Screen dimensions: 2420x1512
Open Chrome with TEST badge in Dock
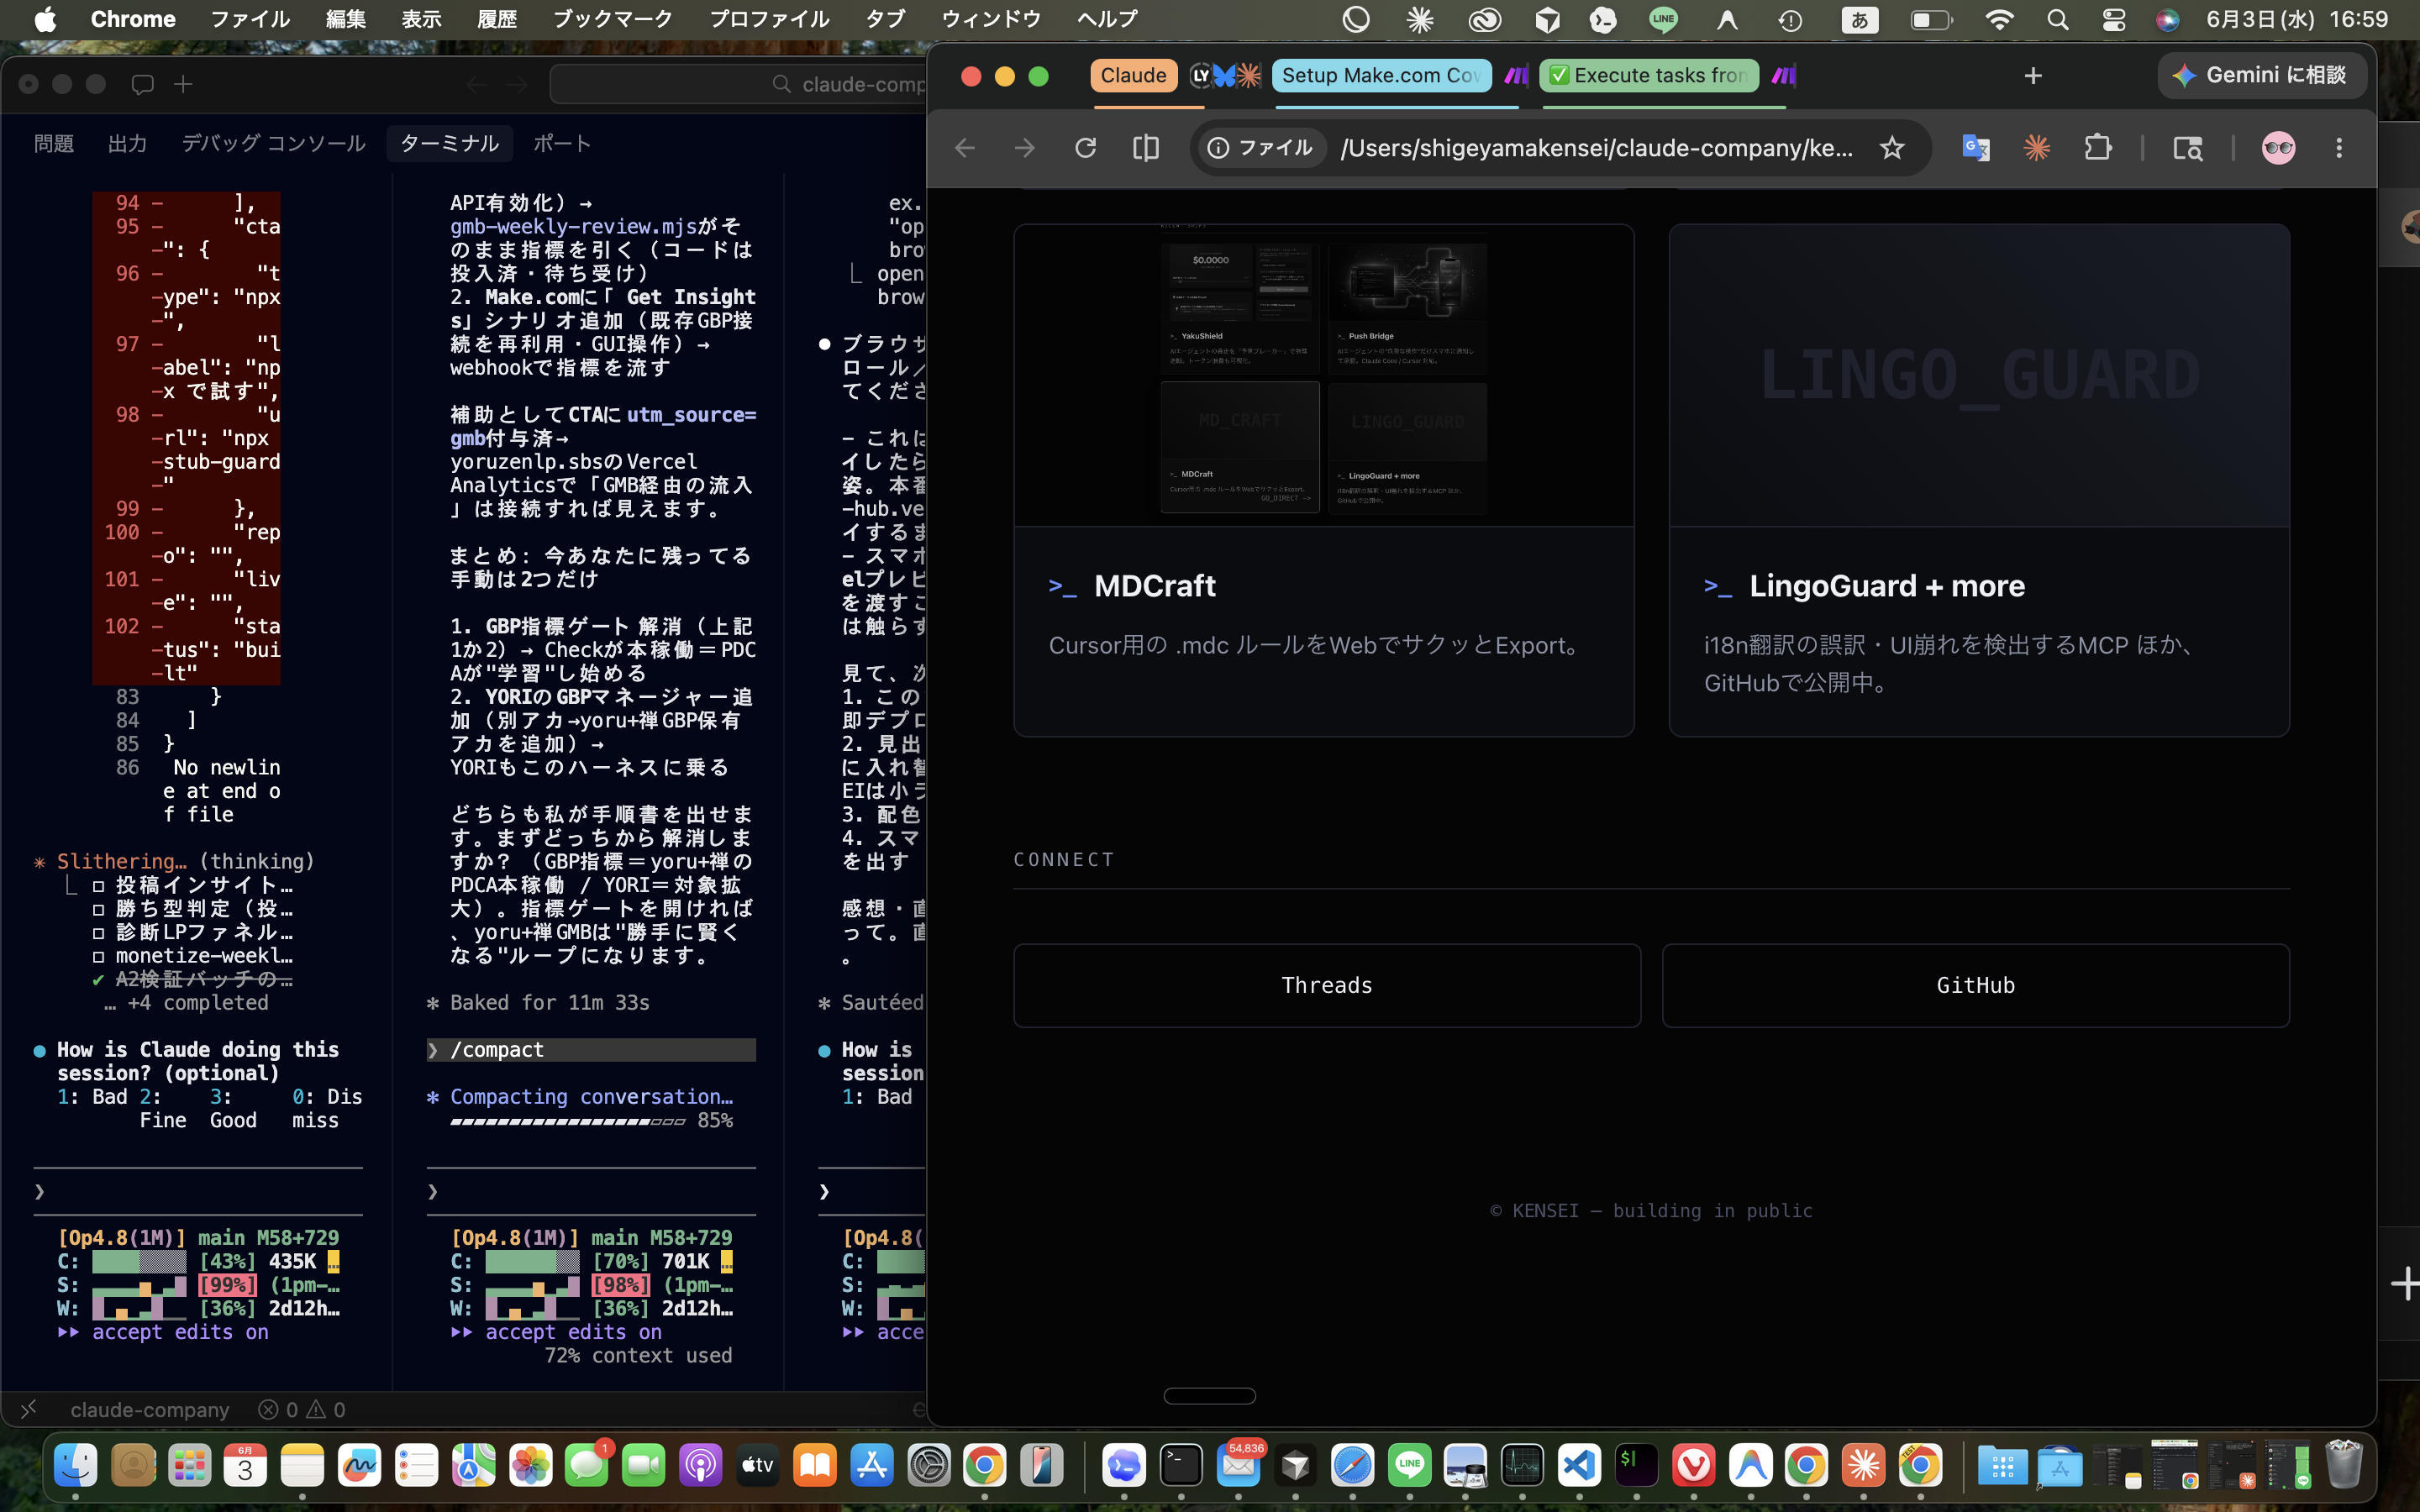tap(1920, 1466)
